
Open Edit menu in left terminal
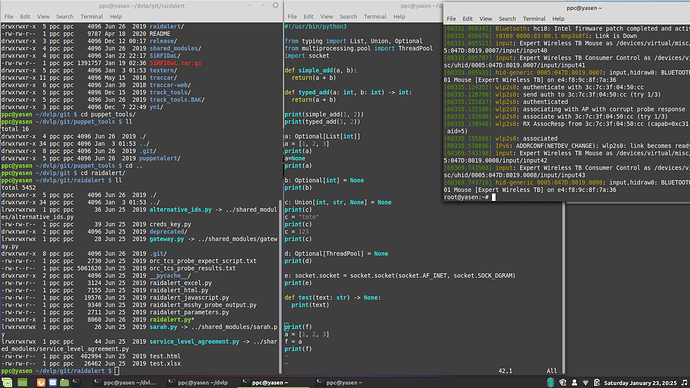[x=25, y=17]
